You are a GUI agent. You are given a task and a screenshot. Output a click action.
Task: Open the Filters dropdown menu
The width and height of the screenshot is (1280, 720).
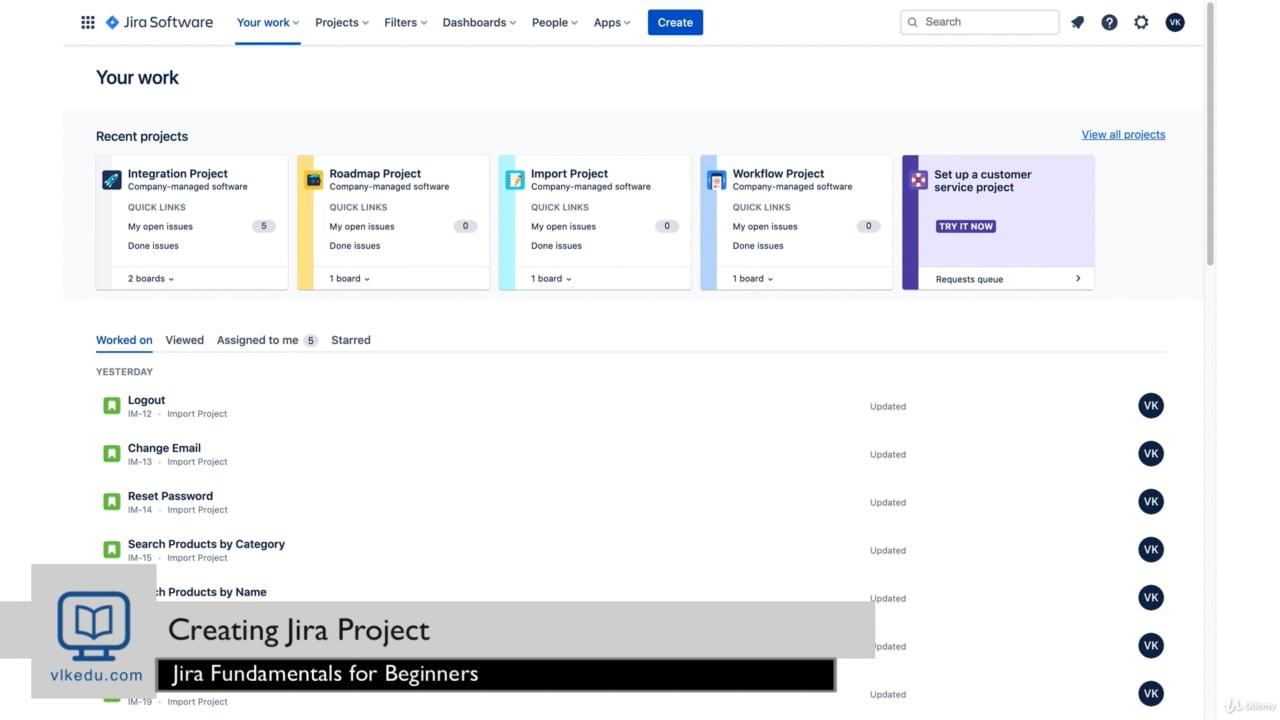(406, 22)
